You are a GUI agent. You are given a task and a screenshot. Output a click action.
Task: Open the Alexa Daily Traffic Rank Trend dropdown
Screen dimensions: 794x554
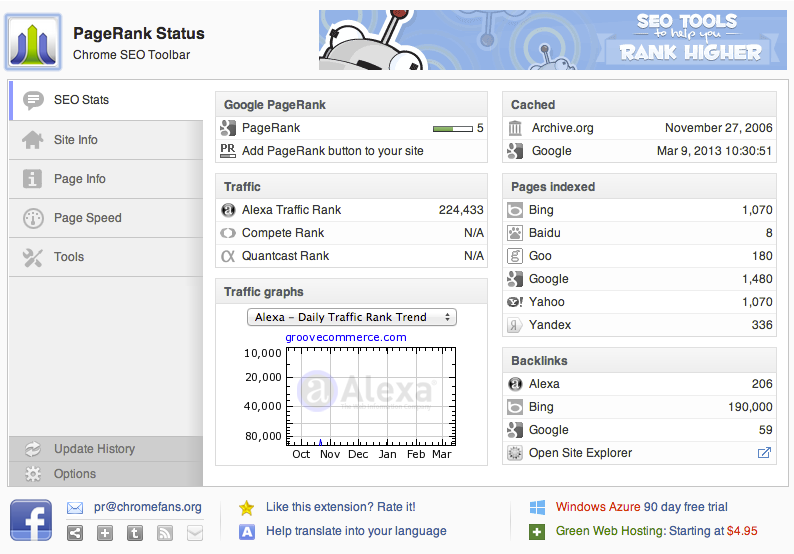tap(352, 317)
